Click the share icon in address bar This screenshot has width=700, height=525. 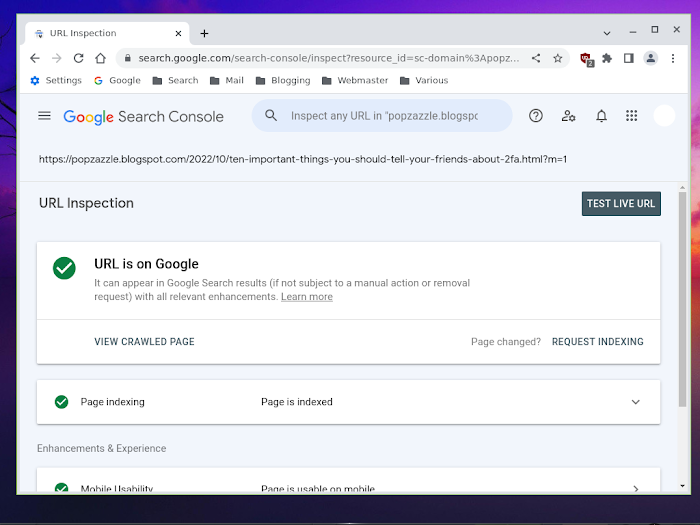[x=536, y=58]
